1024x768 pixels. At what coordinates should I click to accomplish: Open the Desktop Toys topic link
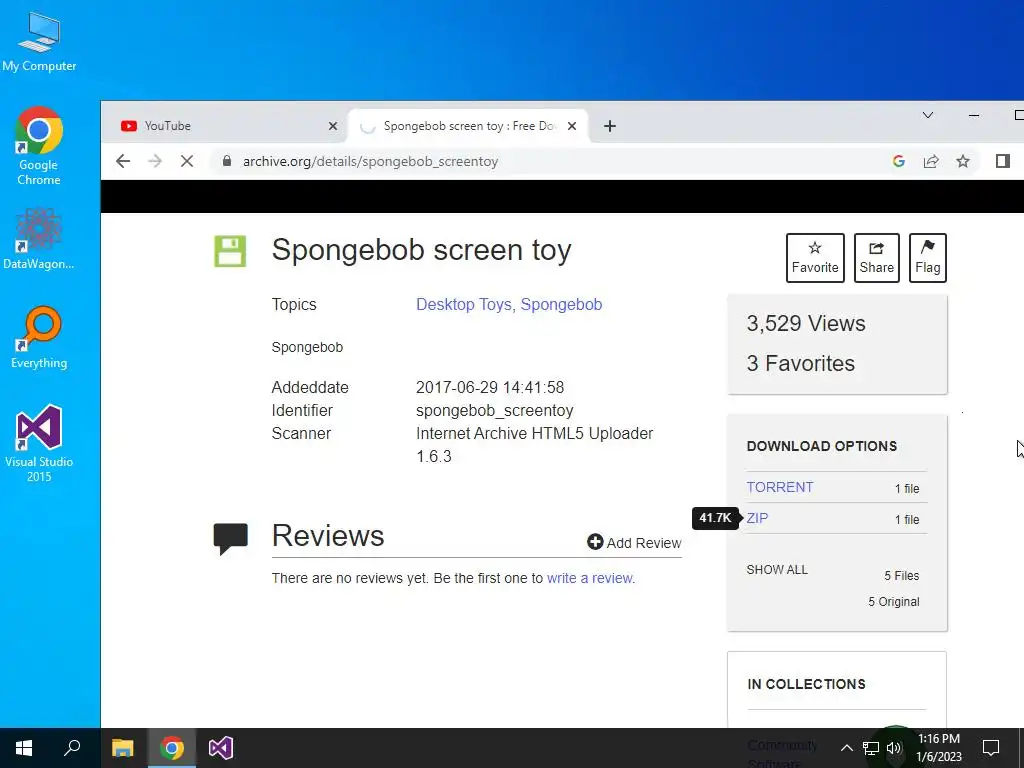coord(464,304)
